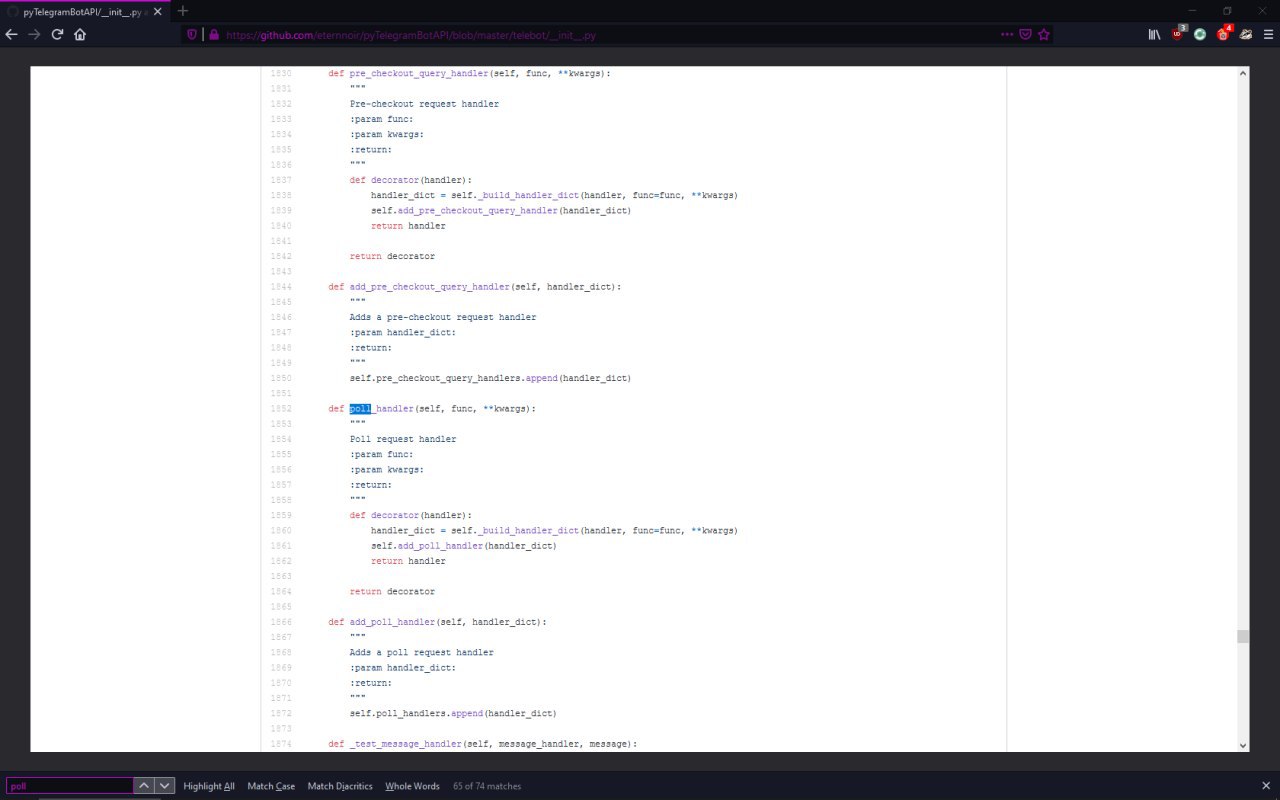
Task: Open page actions three-dot menu
Action: (x=1007, y=34)
